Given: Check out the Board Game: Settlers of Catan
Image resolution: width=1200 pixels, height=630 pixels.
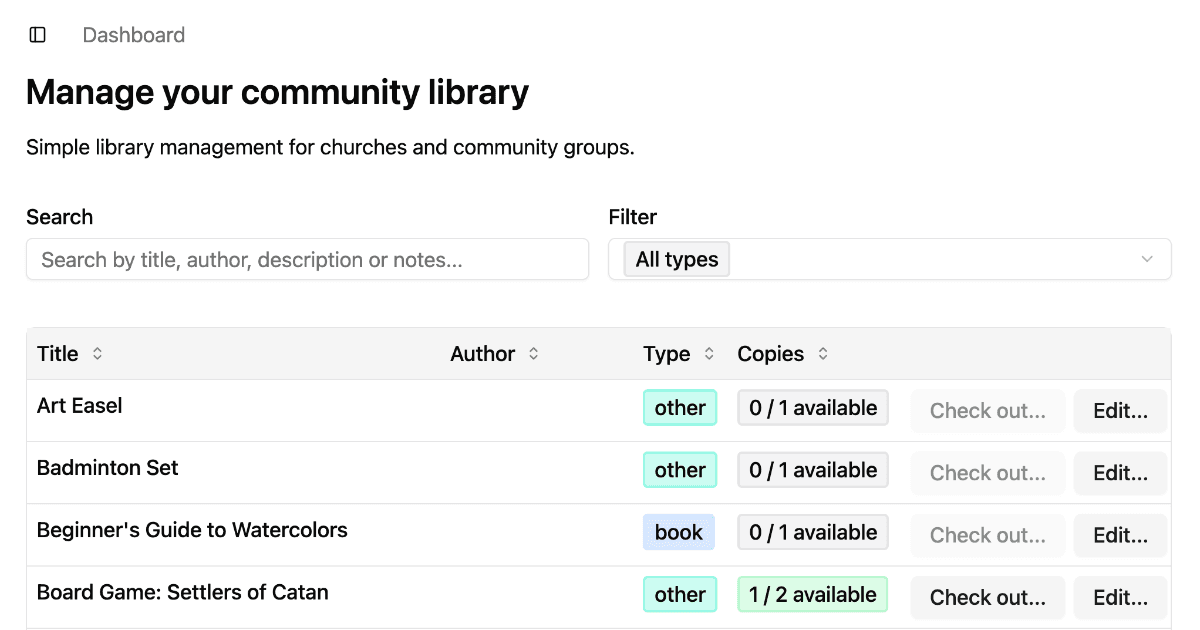Looking at the screenshot, I should point(987,597).
